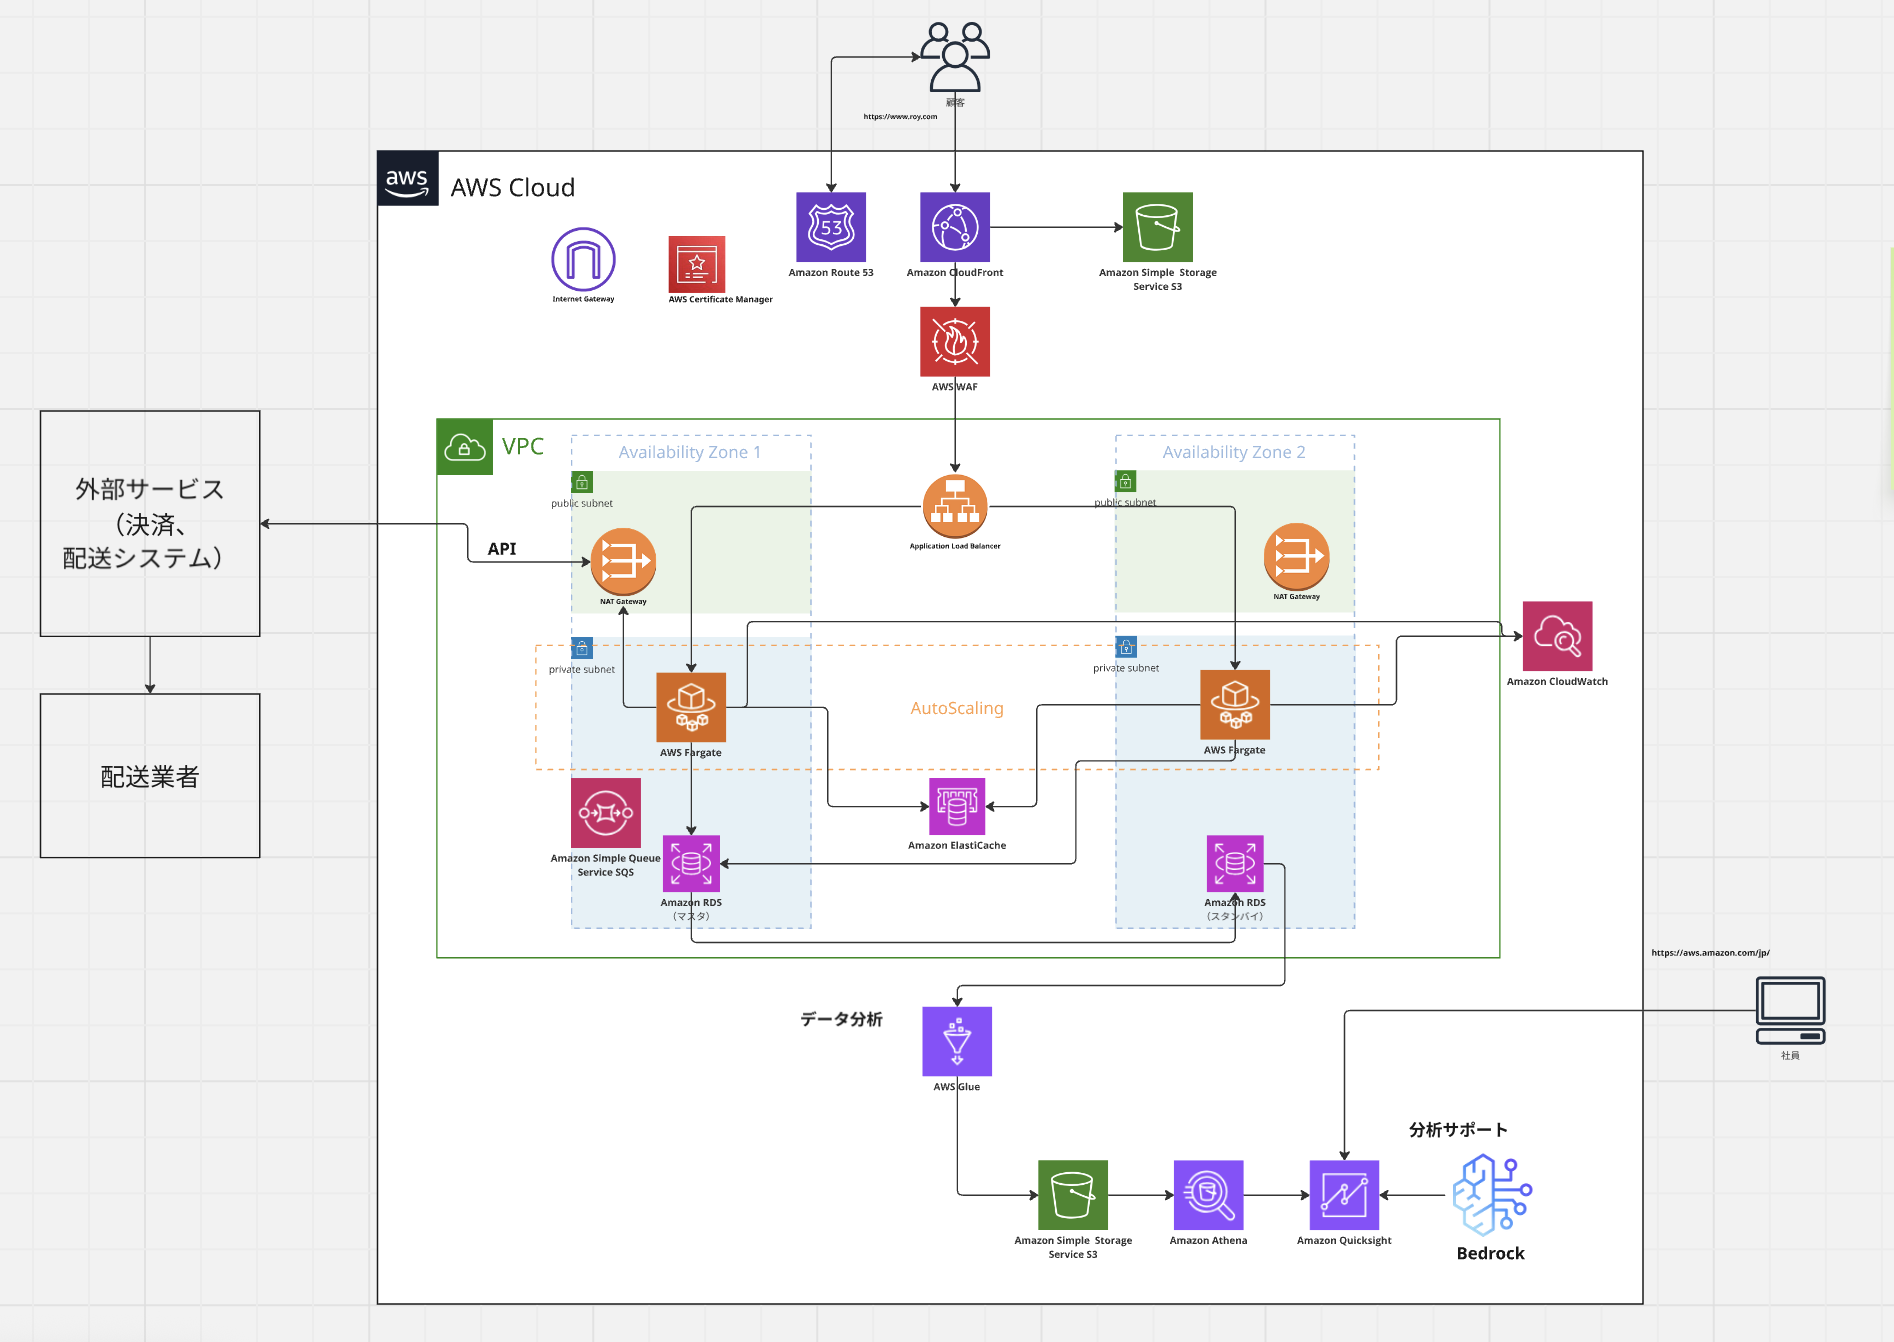Select the AWS Glue icon
Image resolution: width=1894 pixels, height=1342 pixels.
(x=957, y=1041)
